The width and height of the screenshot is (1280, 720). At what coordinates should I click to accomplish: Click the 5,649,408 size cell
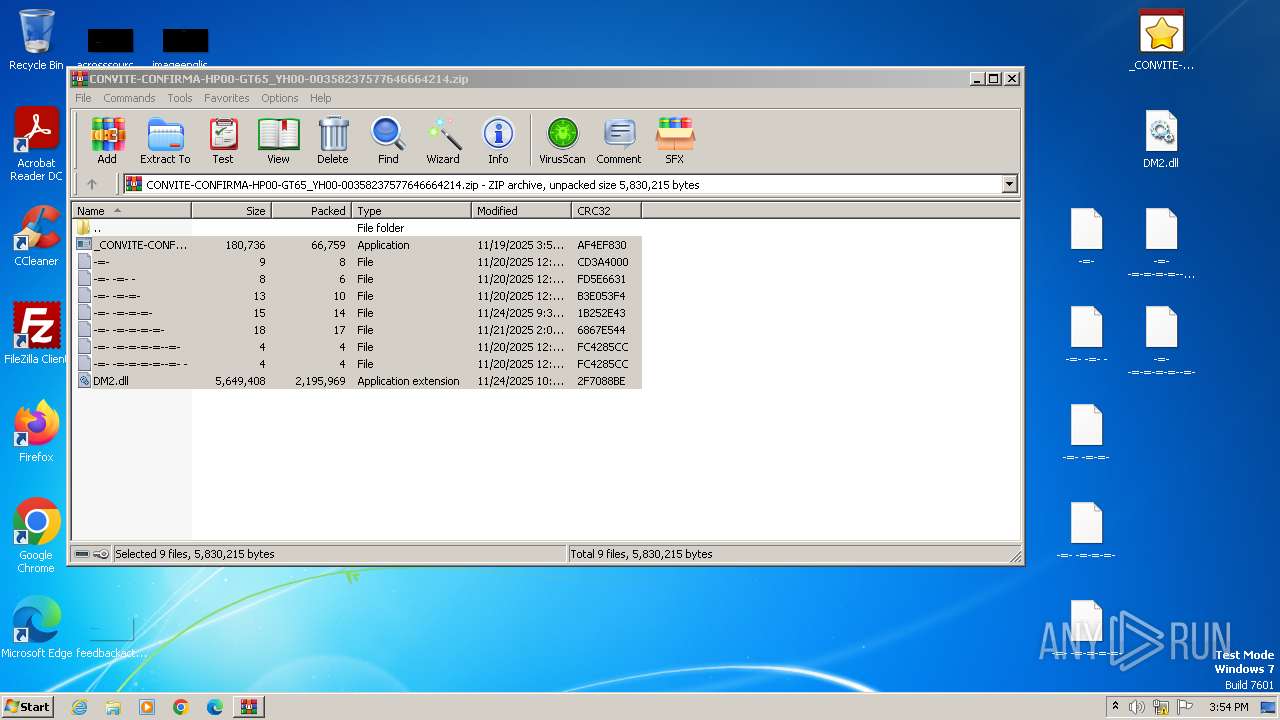click(x=240, y=381)
